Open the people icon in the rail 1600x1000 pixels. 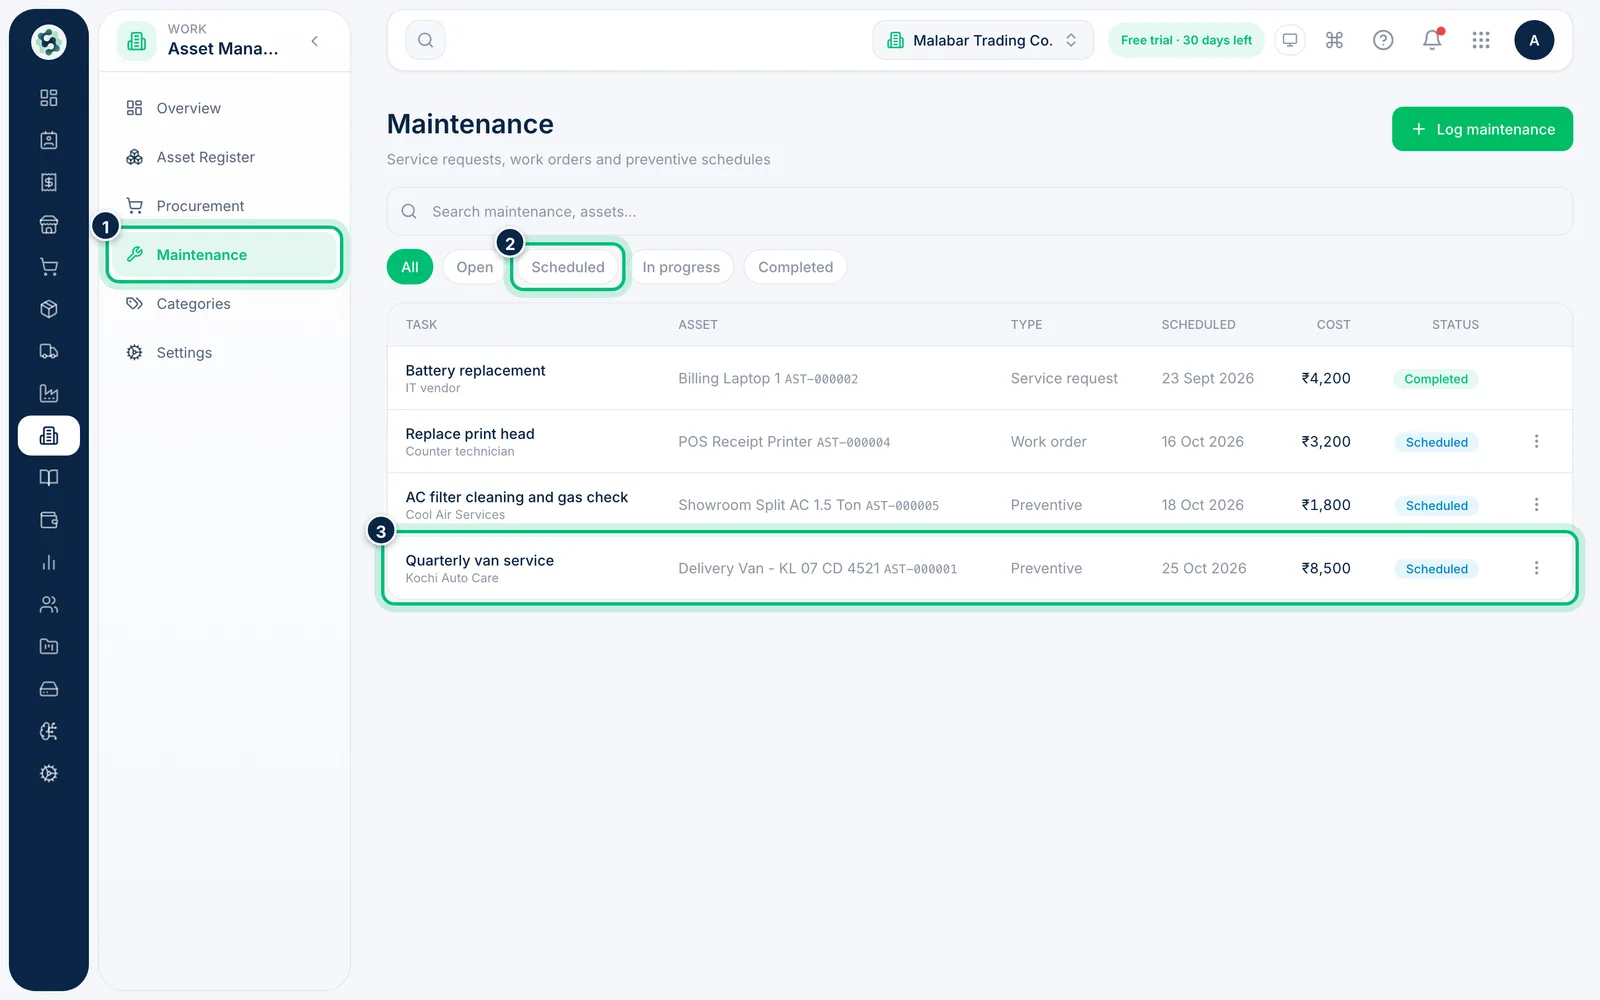pos(48,604)
